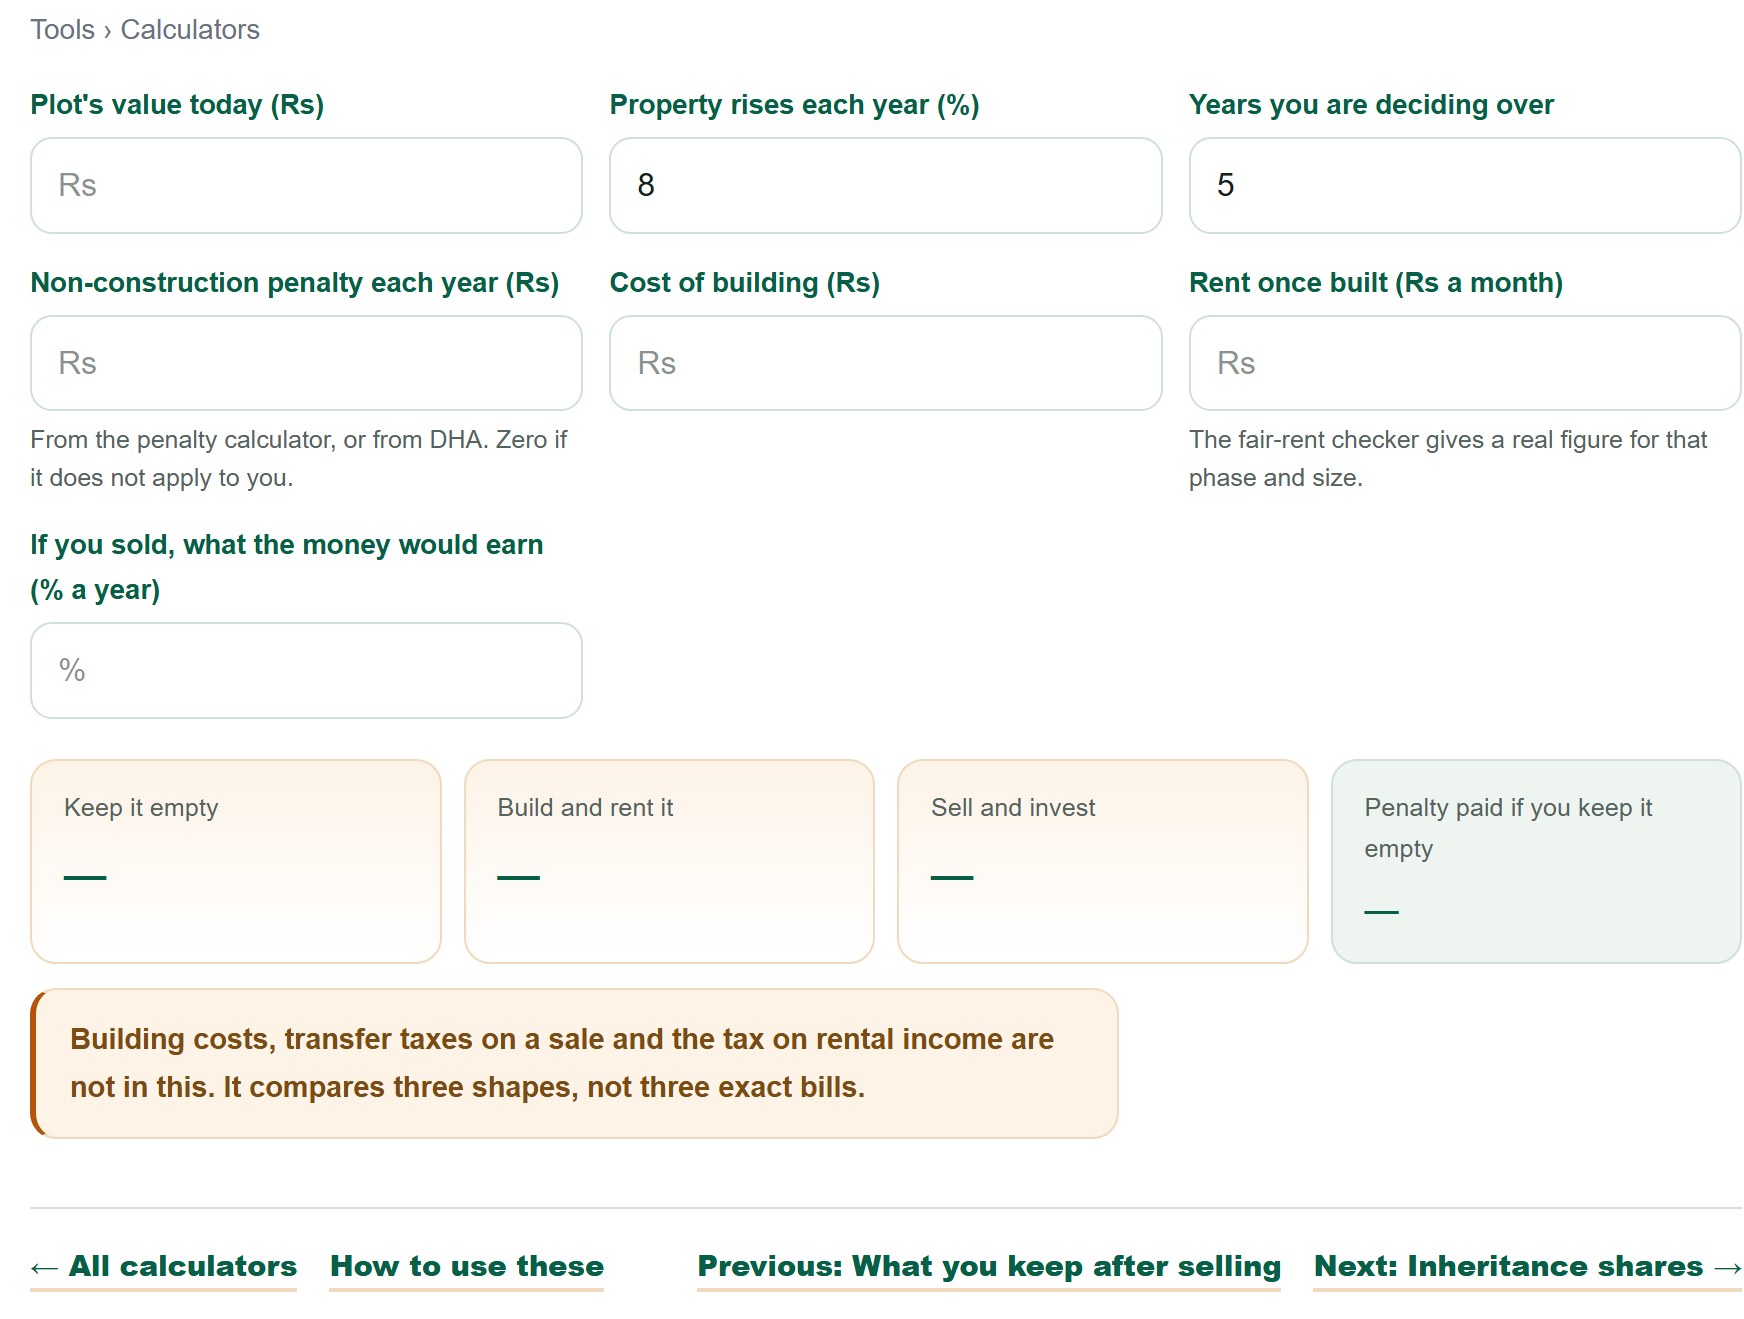Select the Non-construction penalty each year input
The width and height of the screenshot is (1744, 1319).
click(306, 363)
